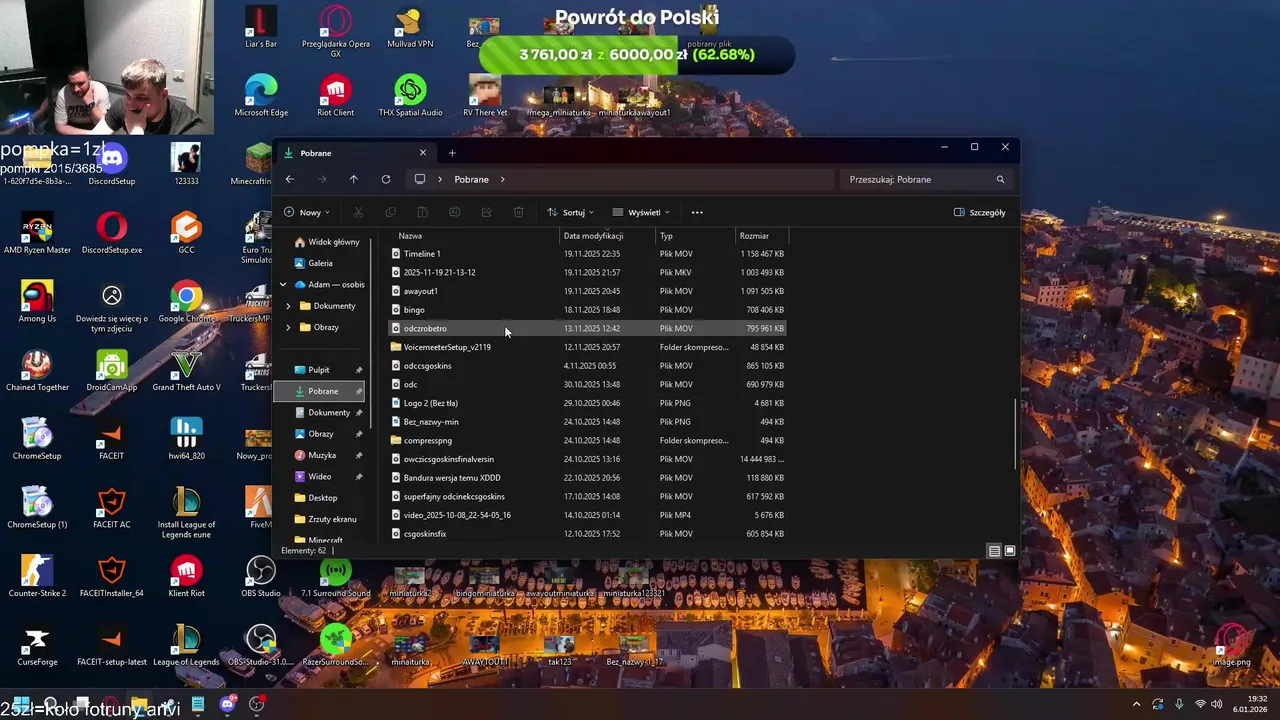Open the three-dots more options menu

[697, 212]
